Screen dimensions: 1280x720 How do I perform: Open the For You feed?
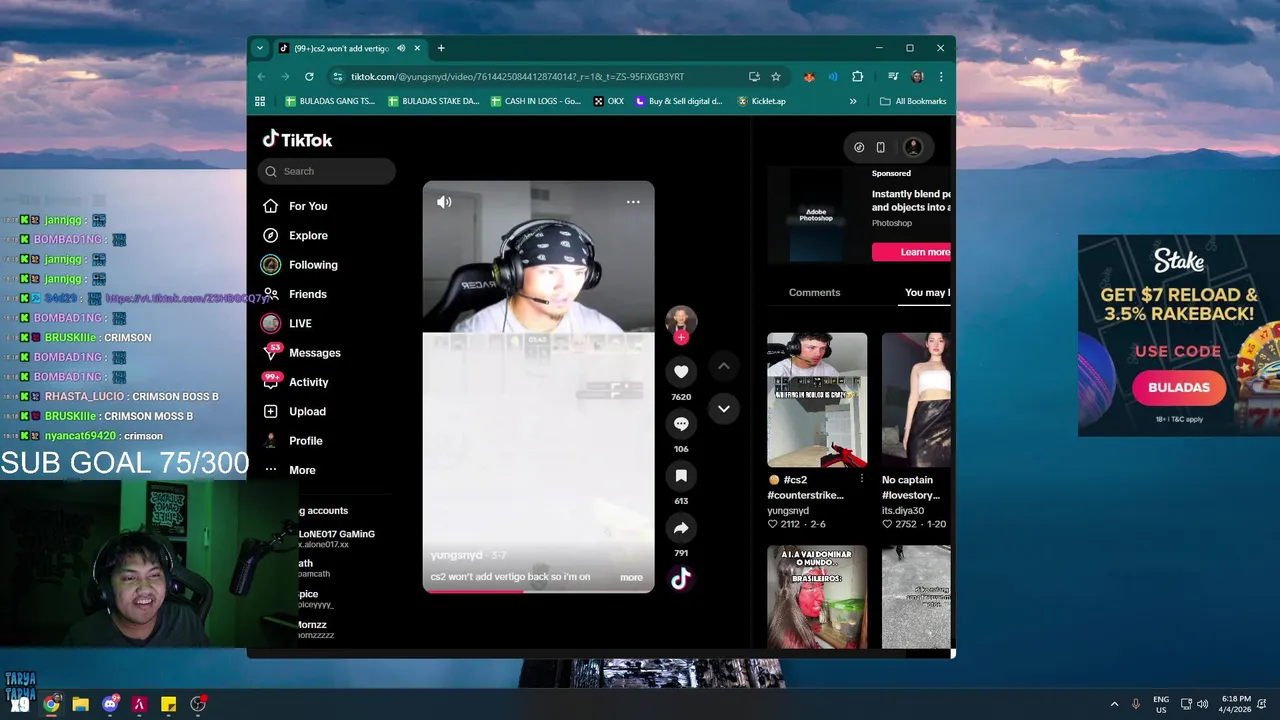coord(308,206)
